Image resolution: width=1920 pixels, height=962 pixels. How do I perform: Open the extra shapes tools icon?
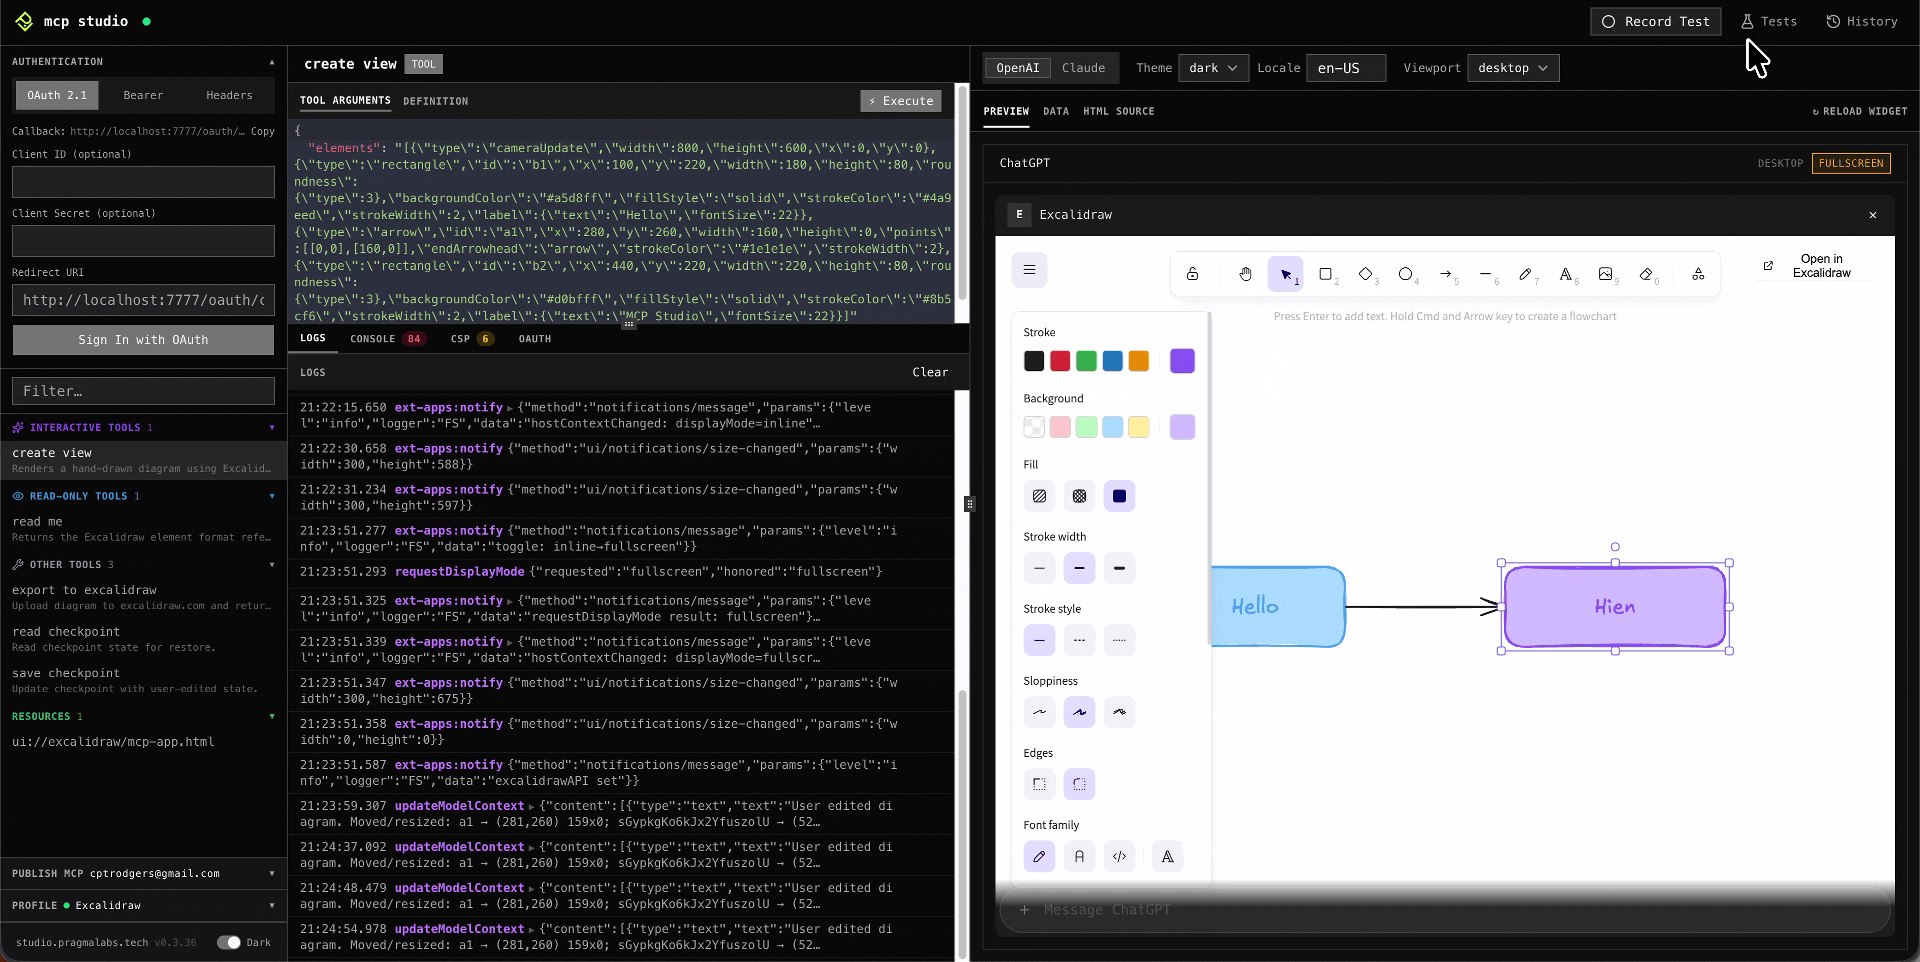point(1698,274)
